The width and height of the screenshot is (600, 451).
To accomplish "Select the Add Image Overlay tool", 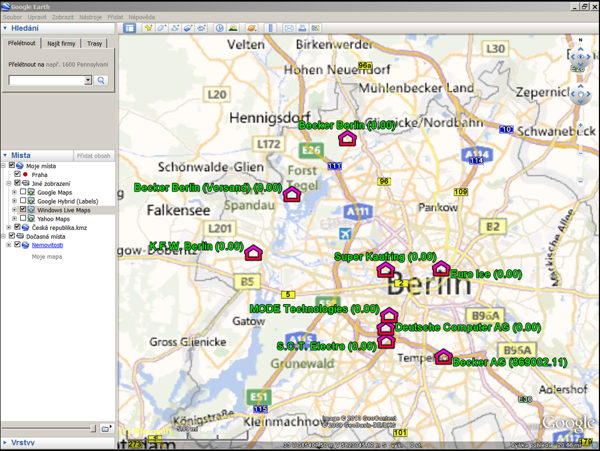I will pos(188,28).
